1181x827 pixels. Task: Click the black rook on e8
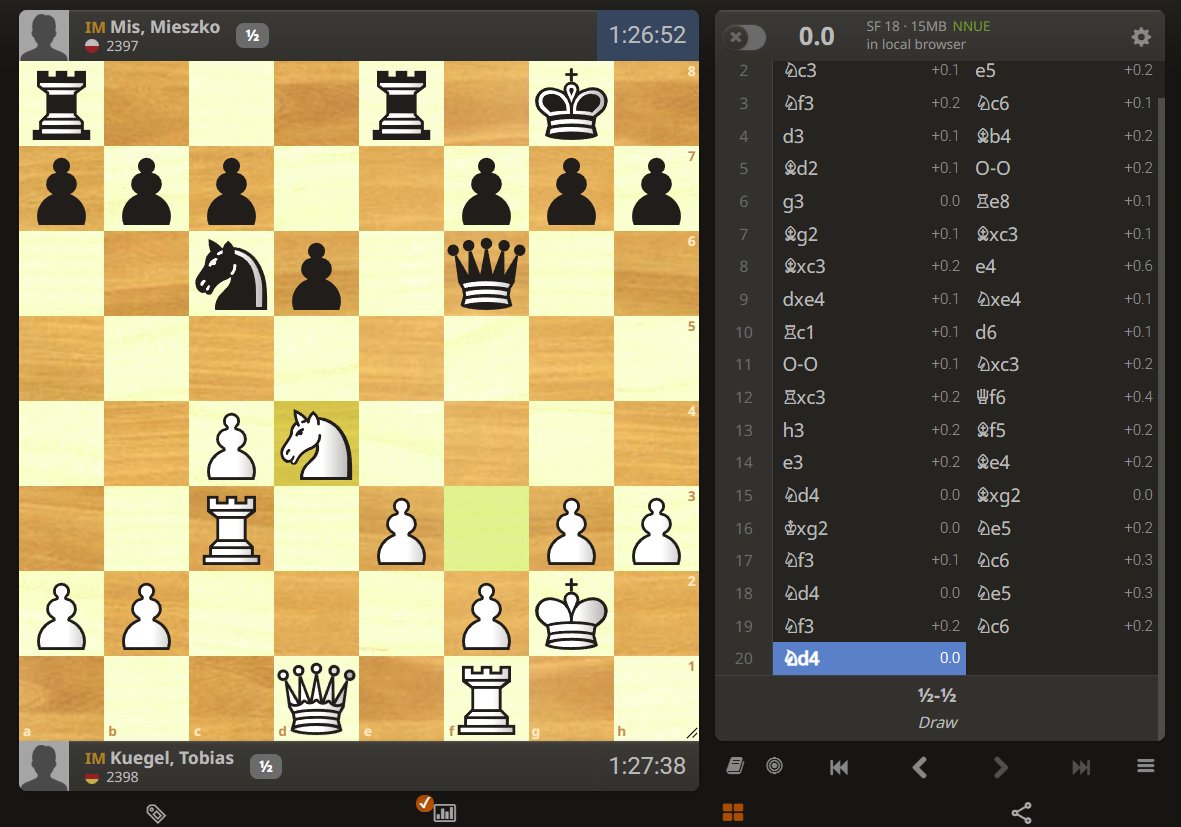[x=401, y=103]
